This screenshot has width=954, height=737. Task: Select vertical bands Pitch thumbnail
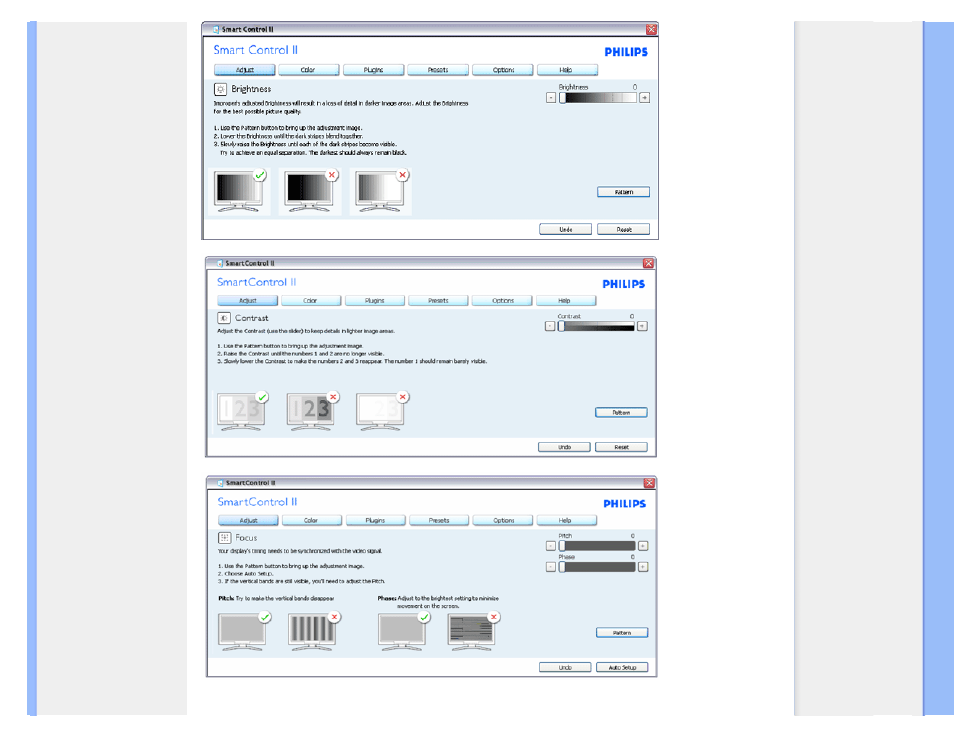(x=313, y=632)
